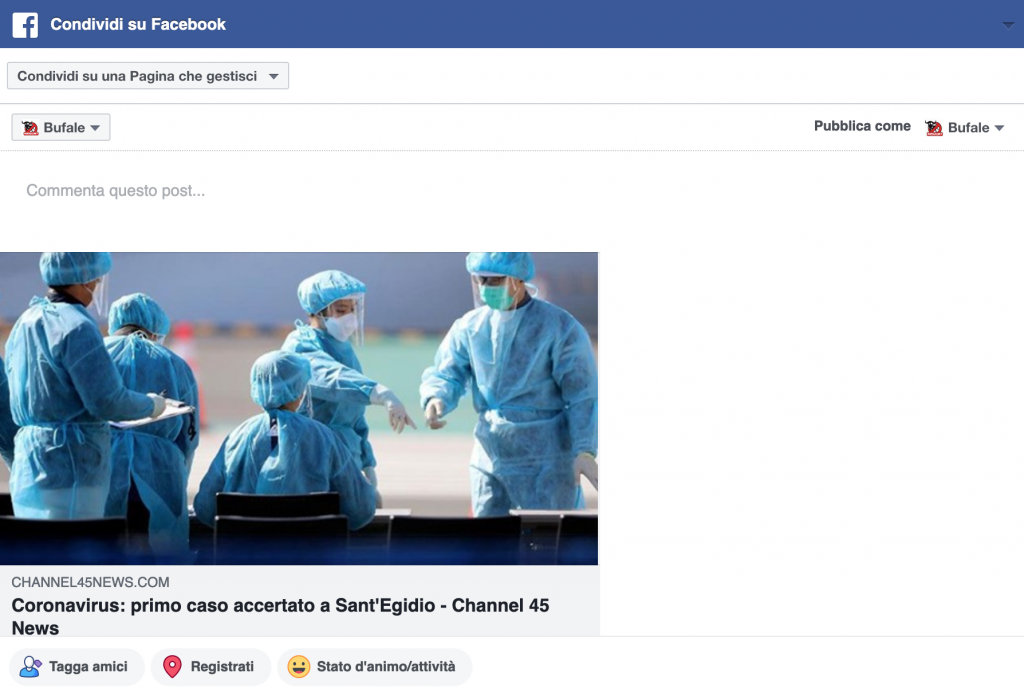Click the Facebook logo icon
This screenshot has height=693, width=1024.
[25, 24]
